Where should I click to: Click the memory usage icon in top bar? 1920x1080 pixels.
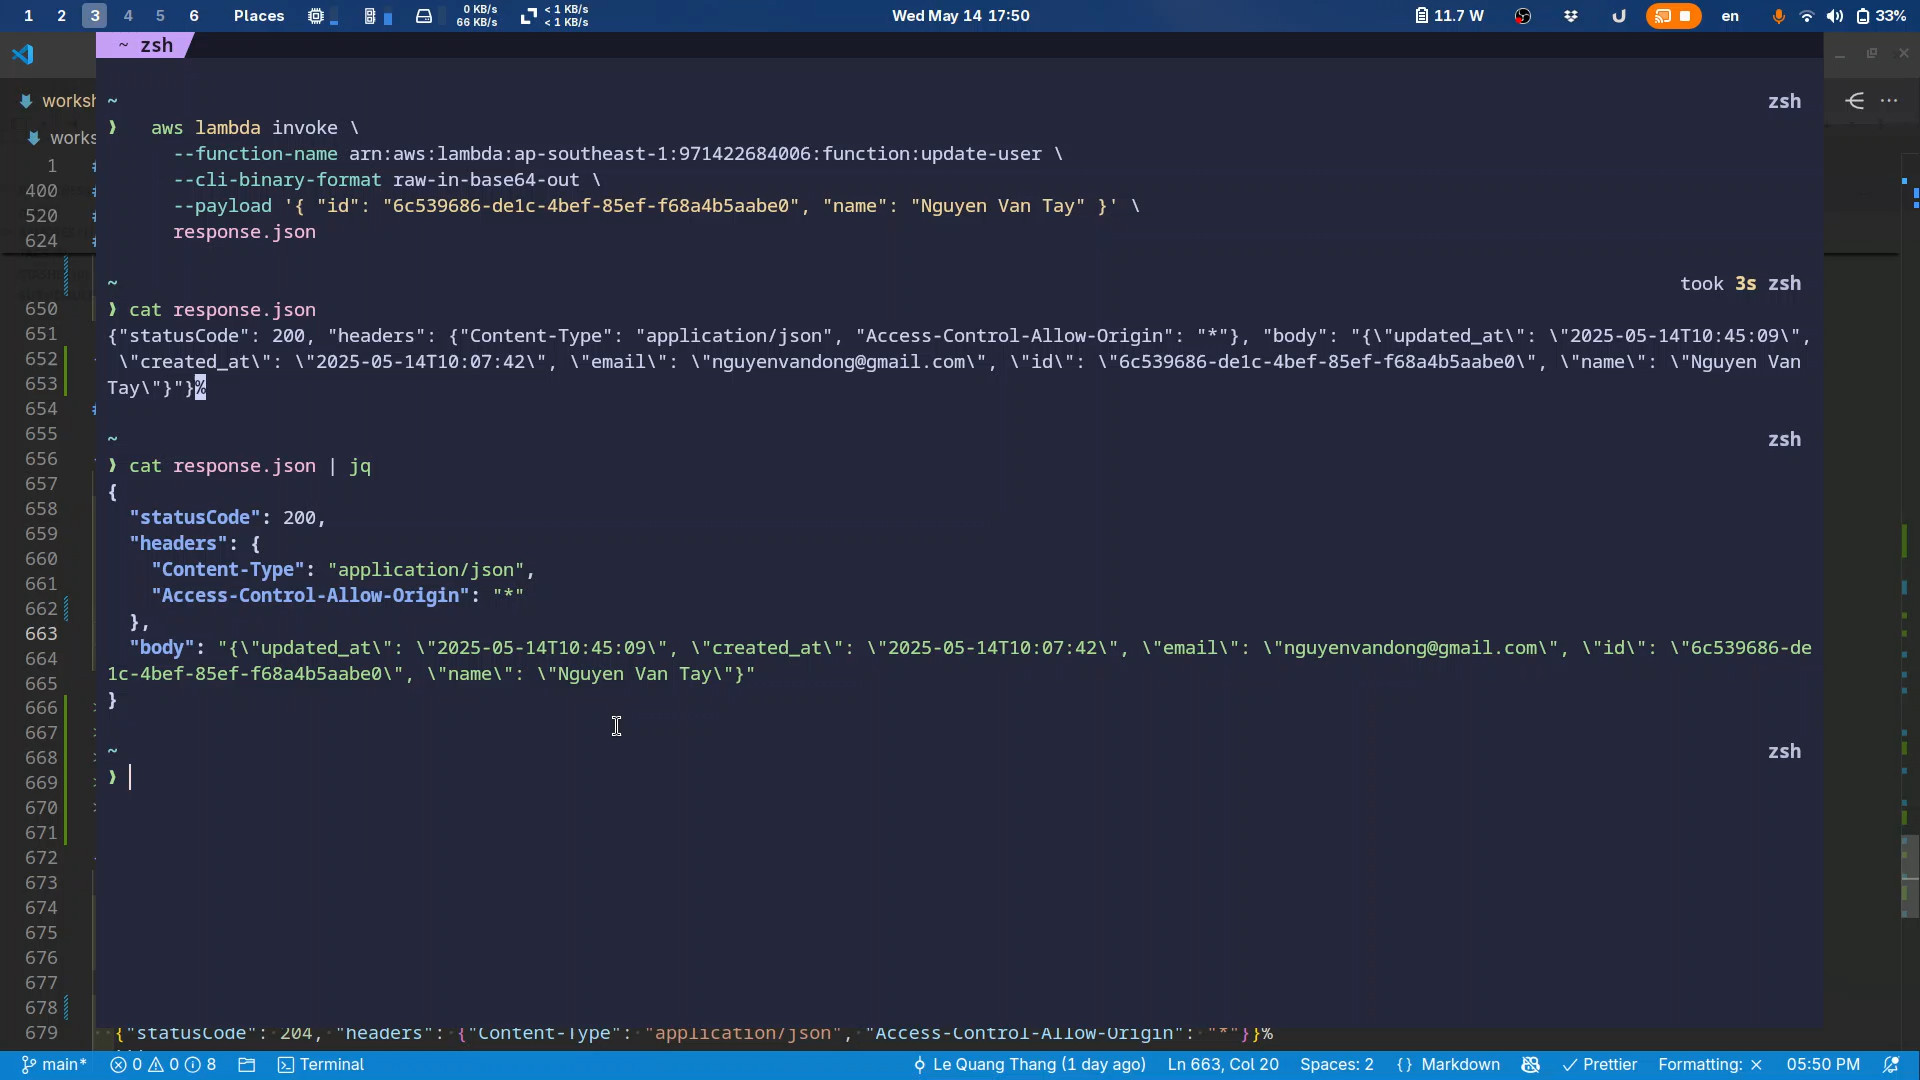[370, 16]
